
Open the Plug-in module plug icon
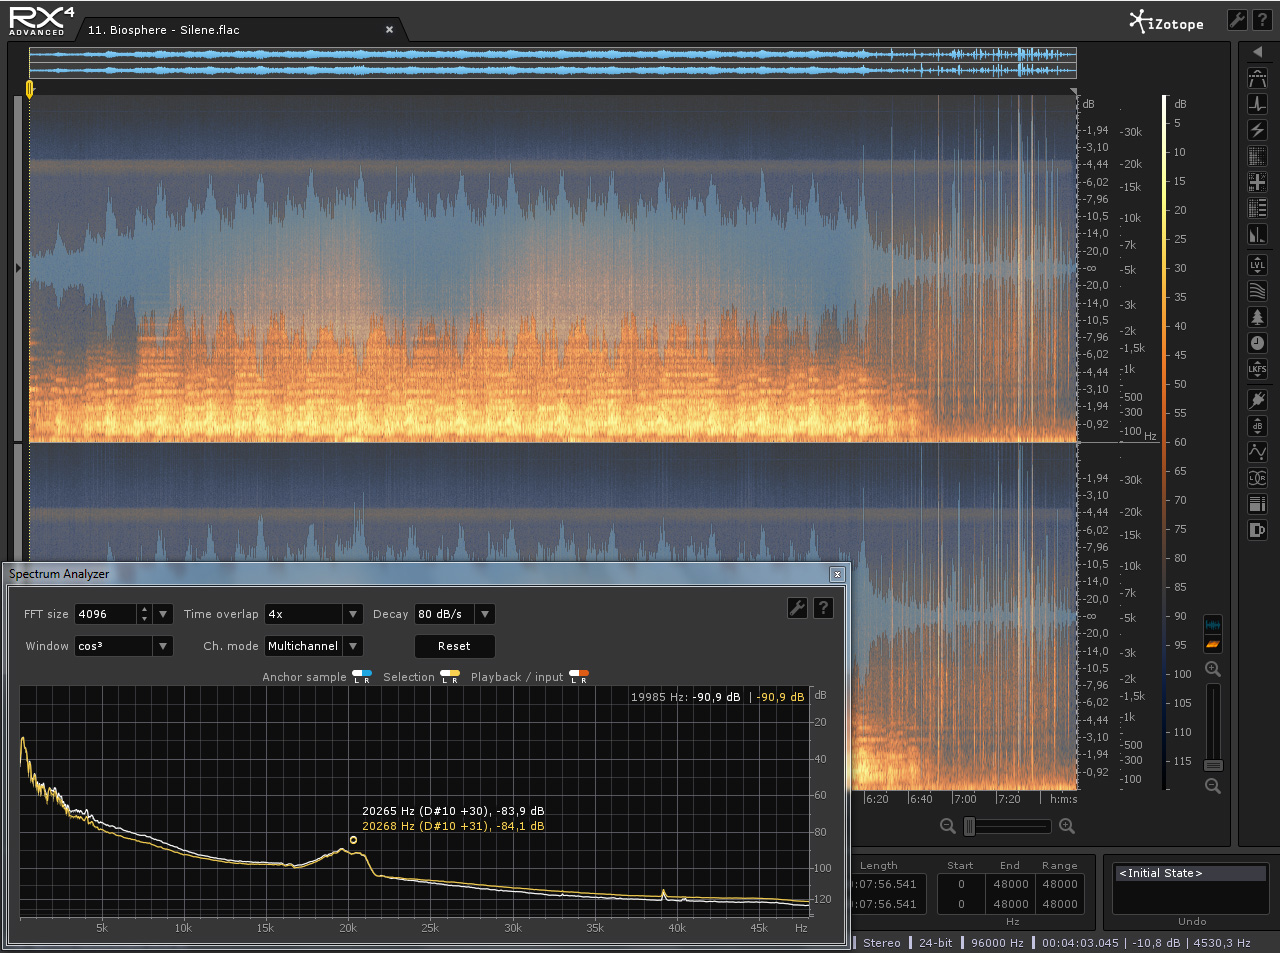[1257, 400]
